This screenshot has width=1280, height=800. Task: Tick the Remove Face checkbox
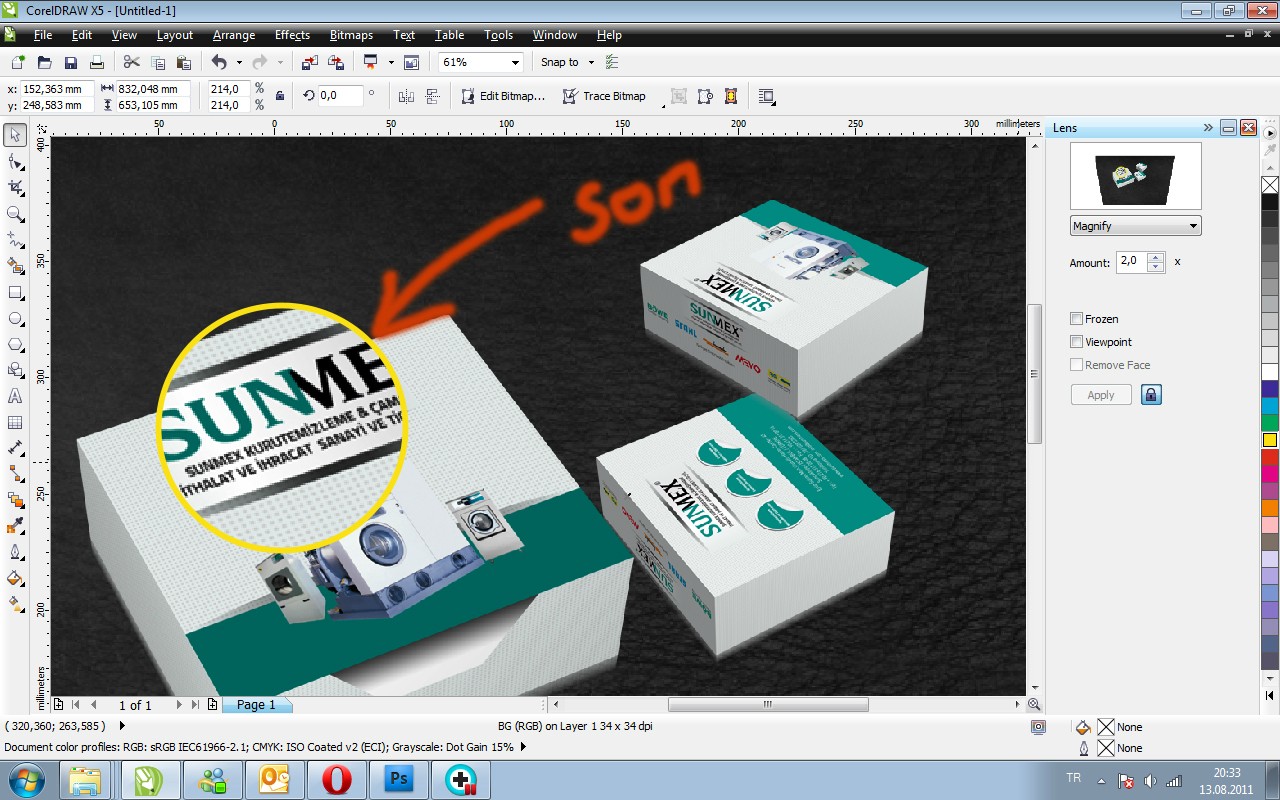1077,365
